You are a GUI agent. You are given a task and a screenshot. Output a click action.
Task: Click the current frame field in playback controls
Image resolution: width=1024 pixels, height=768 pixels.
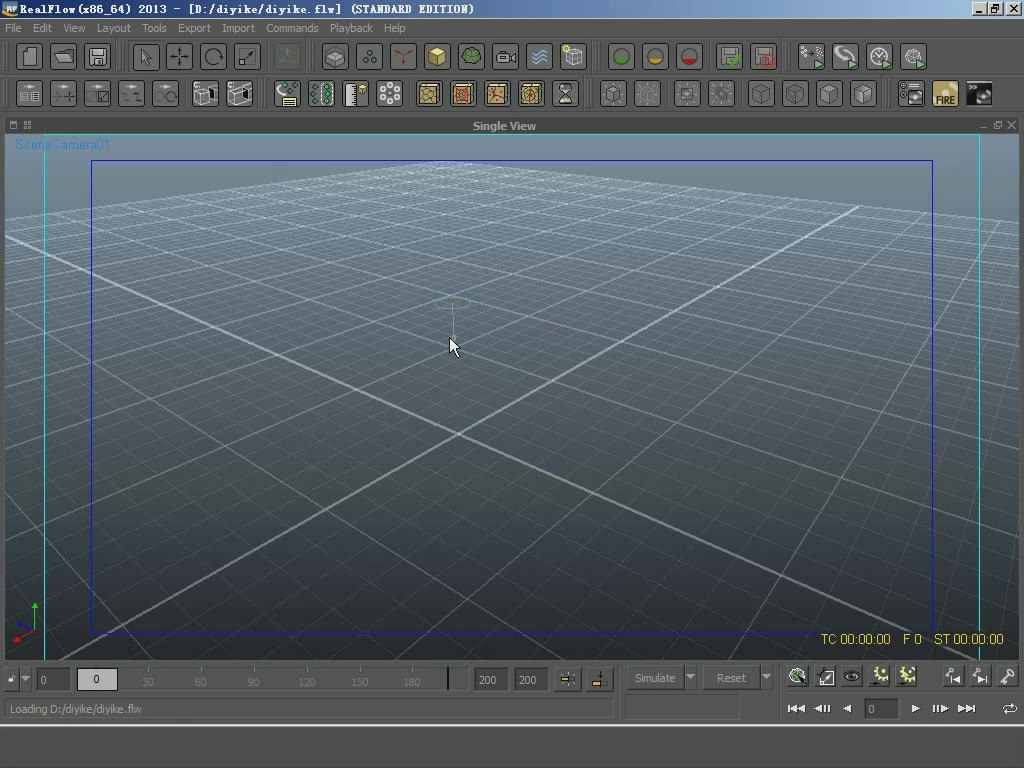pos(880,709)
